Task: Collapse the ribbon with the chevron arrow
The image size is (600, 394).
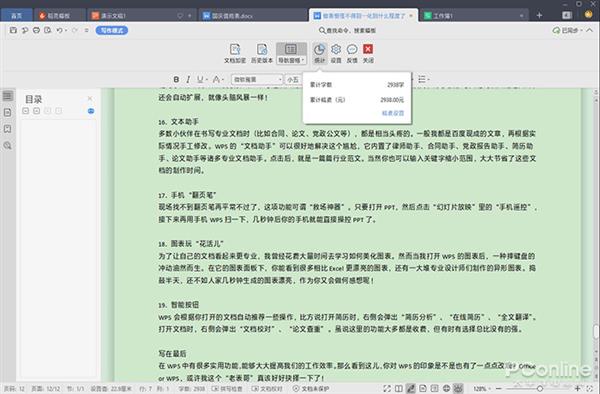Action: coord(590,30)
